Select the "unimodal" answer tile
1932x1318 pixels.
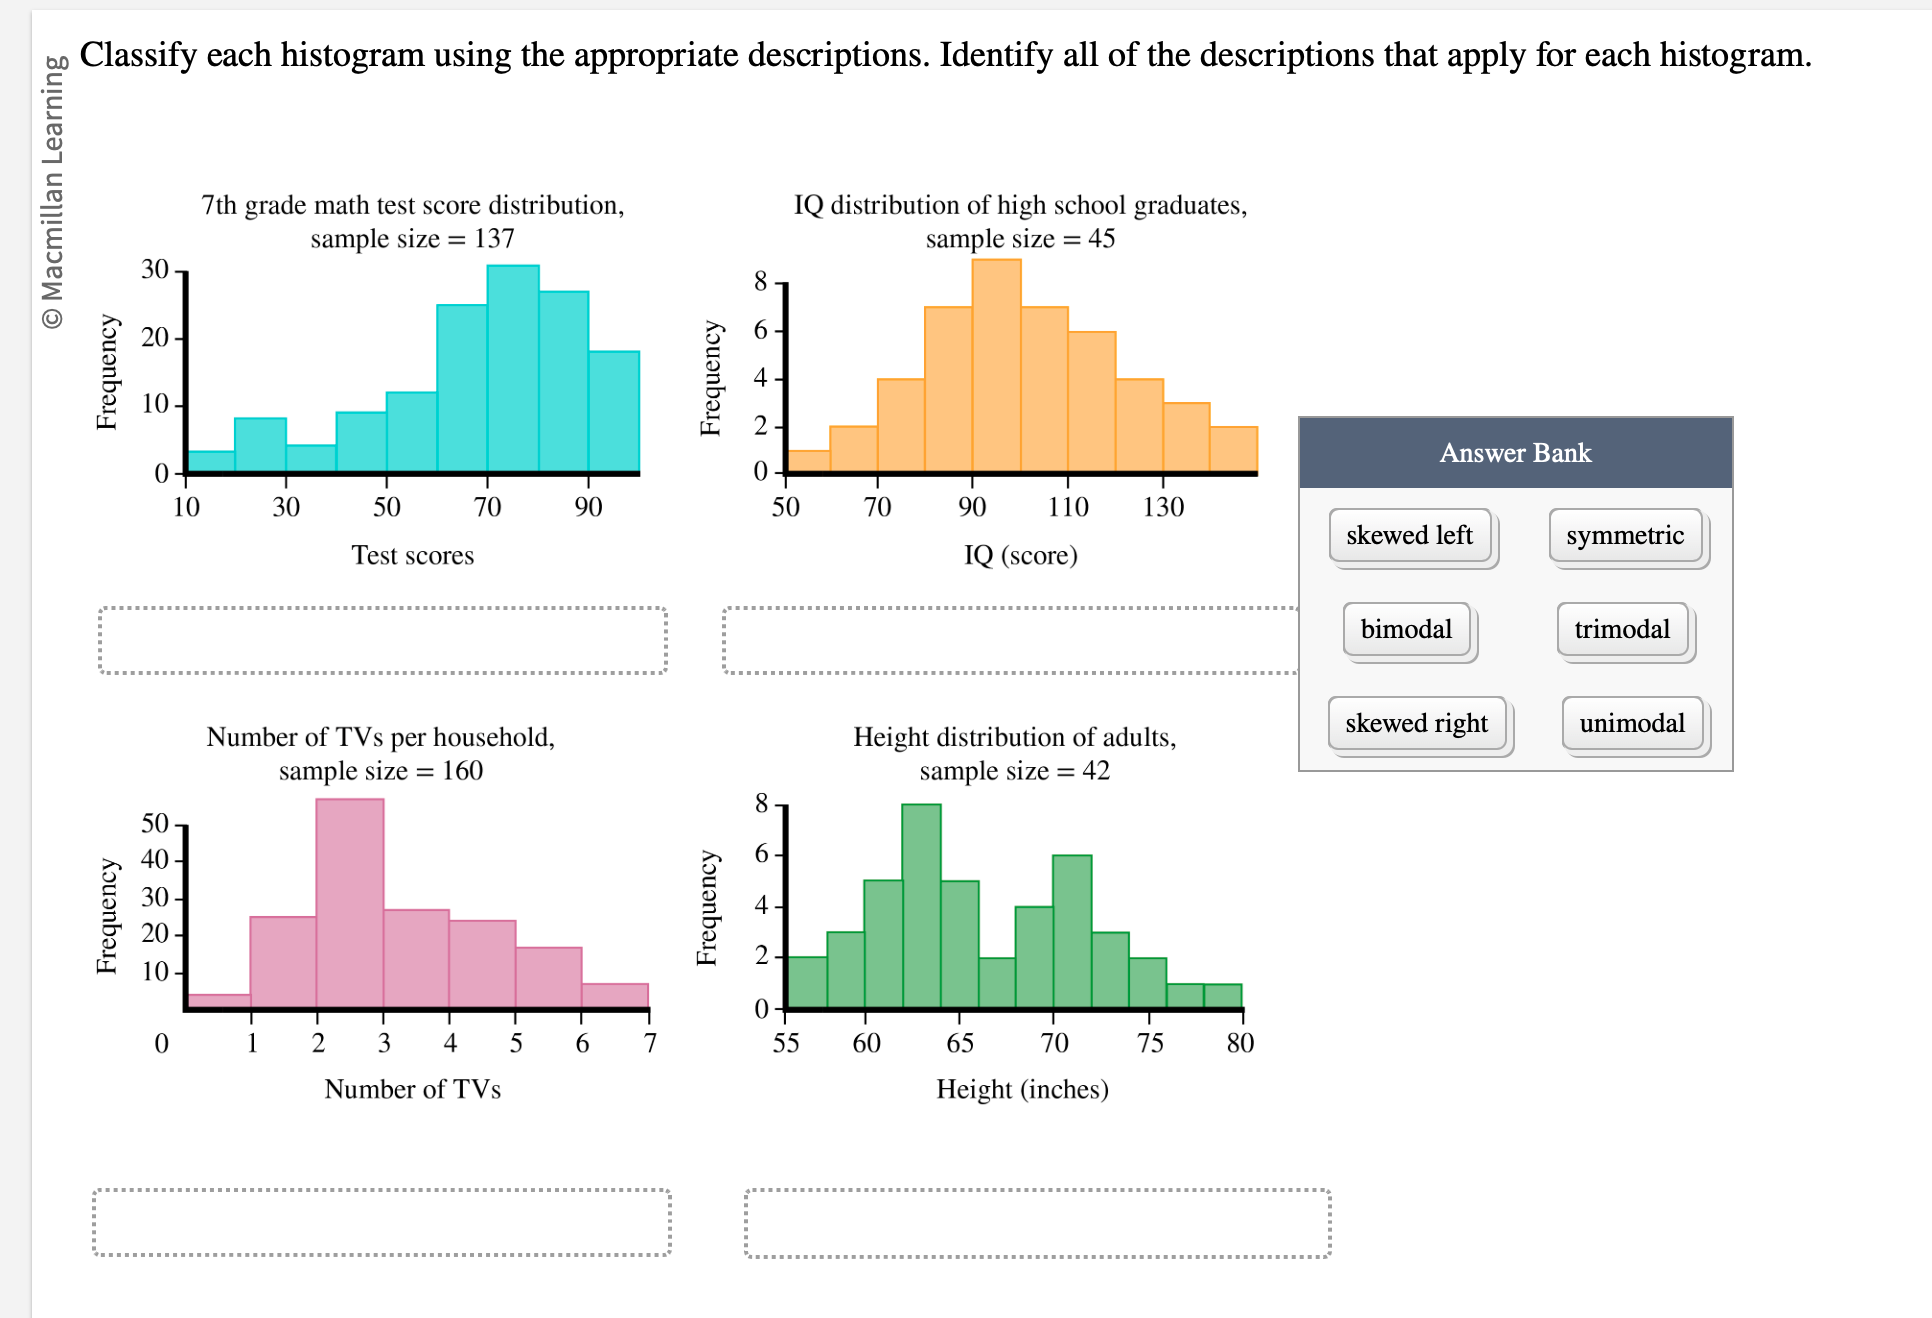point(1632,723)
